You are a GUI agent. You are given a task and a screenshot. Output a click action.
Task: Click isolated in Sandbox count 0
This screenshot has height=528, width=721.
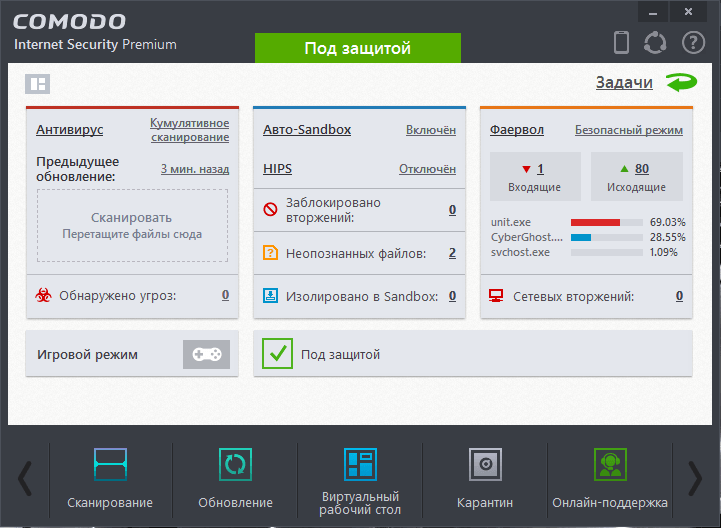tap(452, 296)
